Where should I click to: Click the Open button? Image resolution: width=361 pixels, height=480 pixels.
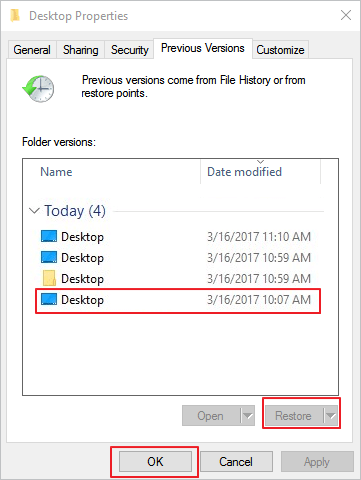pyautogui.click(x=211, y=416)
